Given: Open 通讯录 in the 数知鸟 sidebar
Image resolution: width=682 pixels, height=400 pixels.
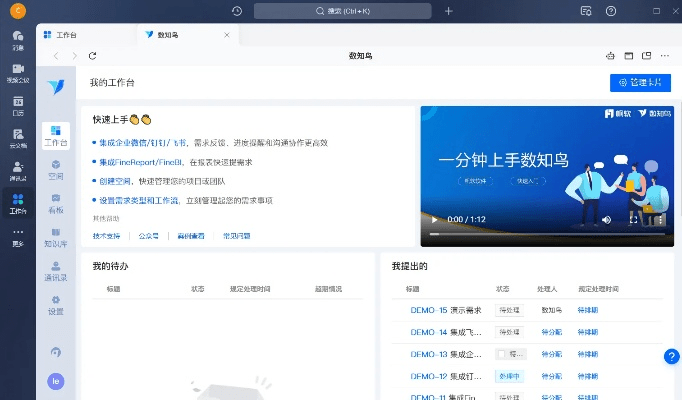Looking at the screenshot, I should [x=56, y=272].
